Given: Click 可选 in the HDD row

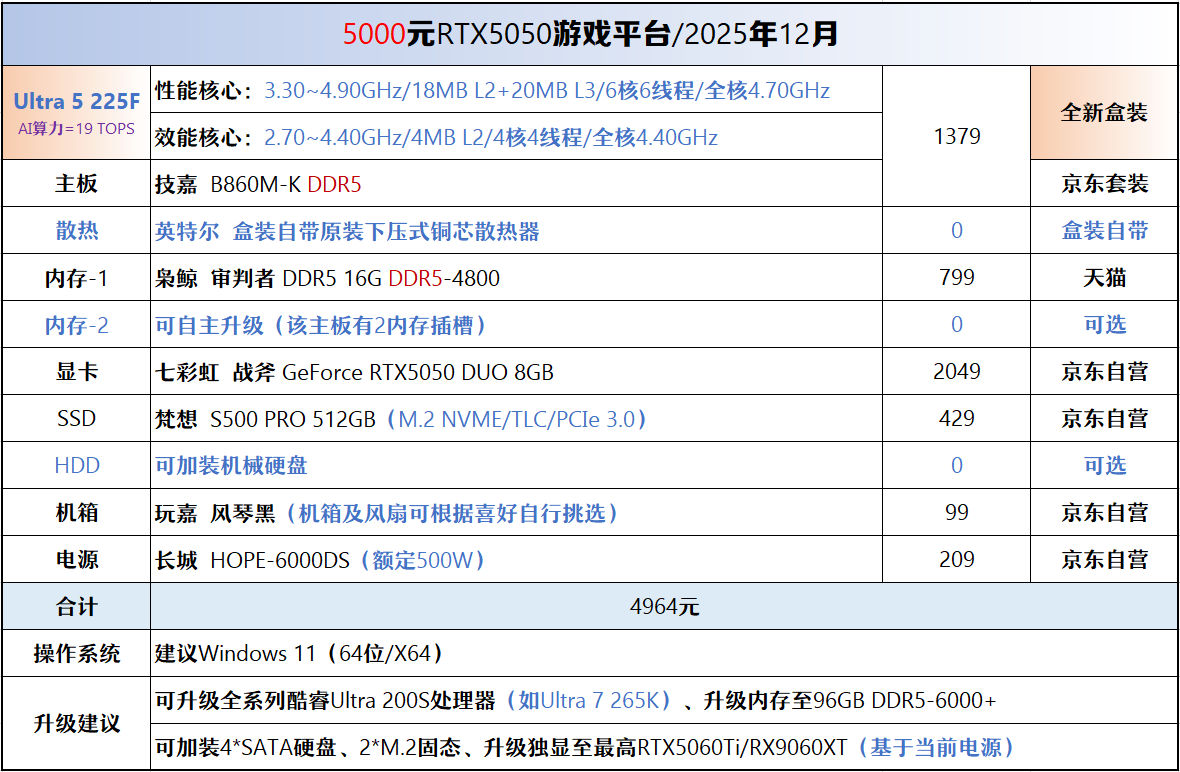Looking at the screenshot, I should tap(1104, 465).
